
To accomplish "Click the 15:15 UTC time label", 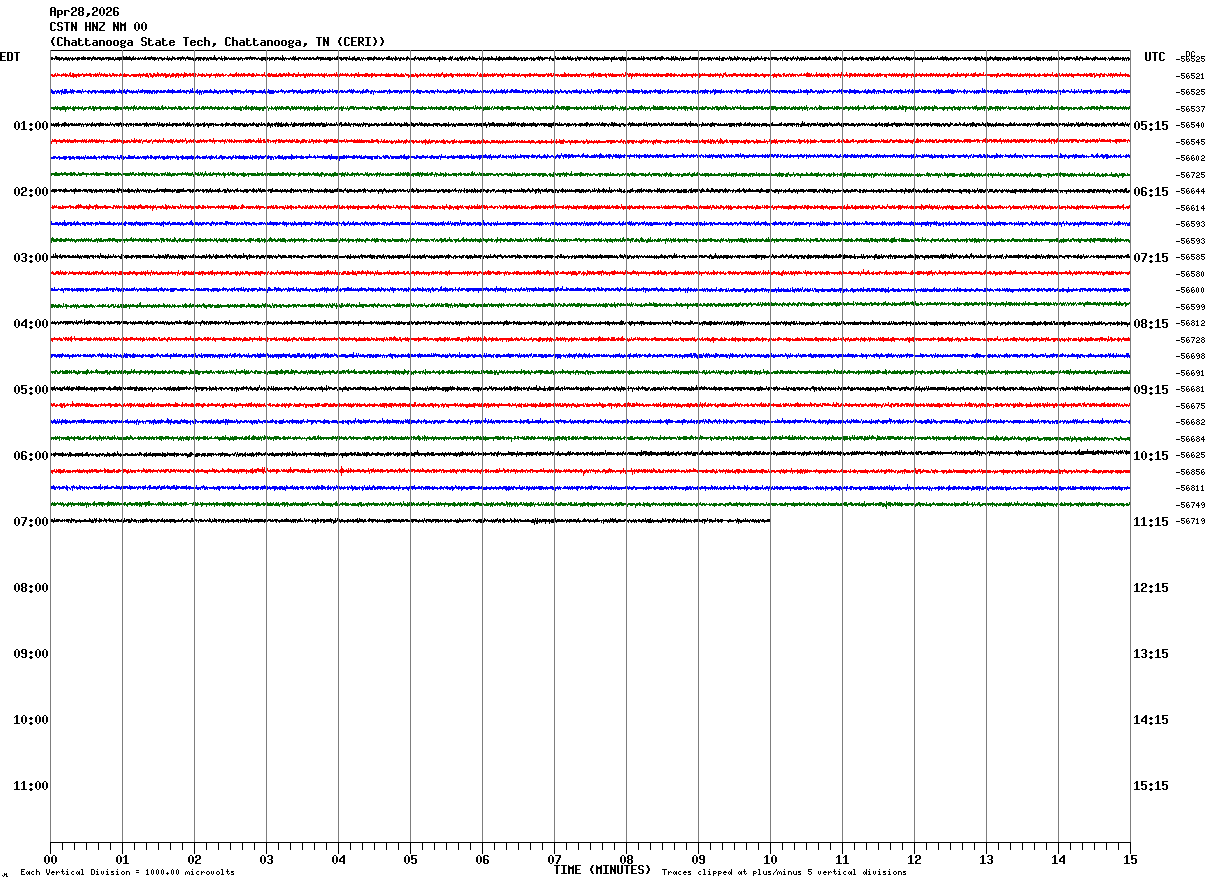I will [x=1151, y=786].
